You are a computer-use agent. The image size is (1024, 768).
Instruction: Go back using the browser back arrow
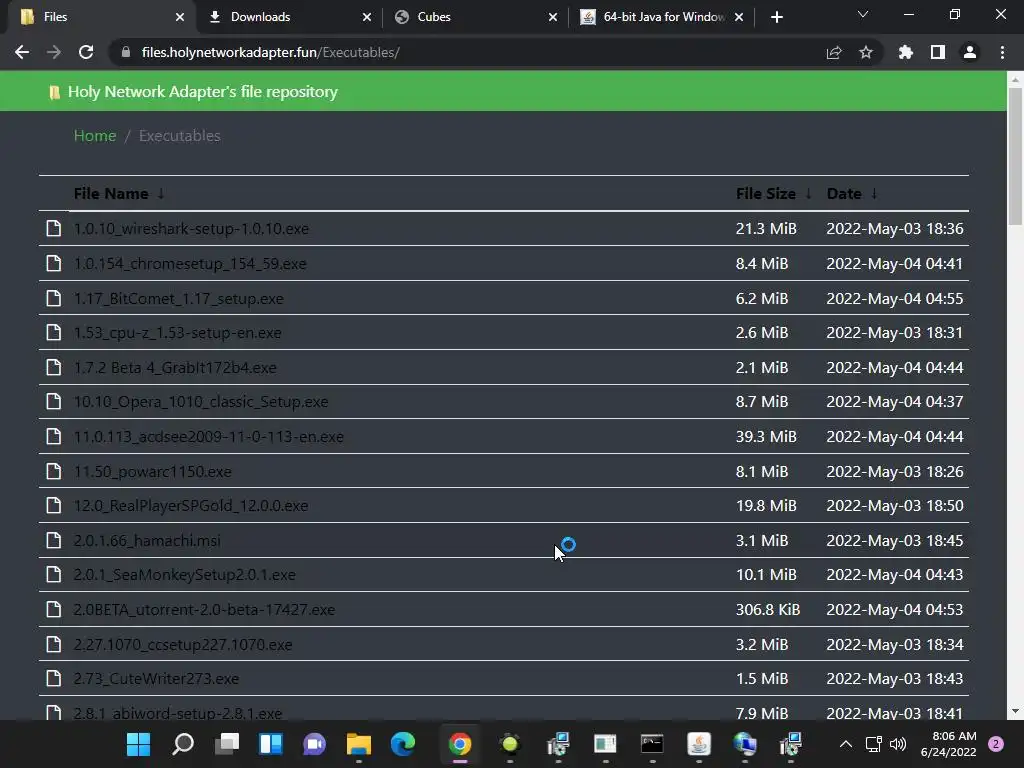[22, 52]
